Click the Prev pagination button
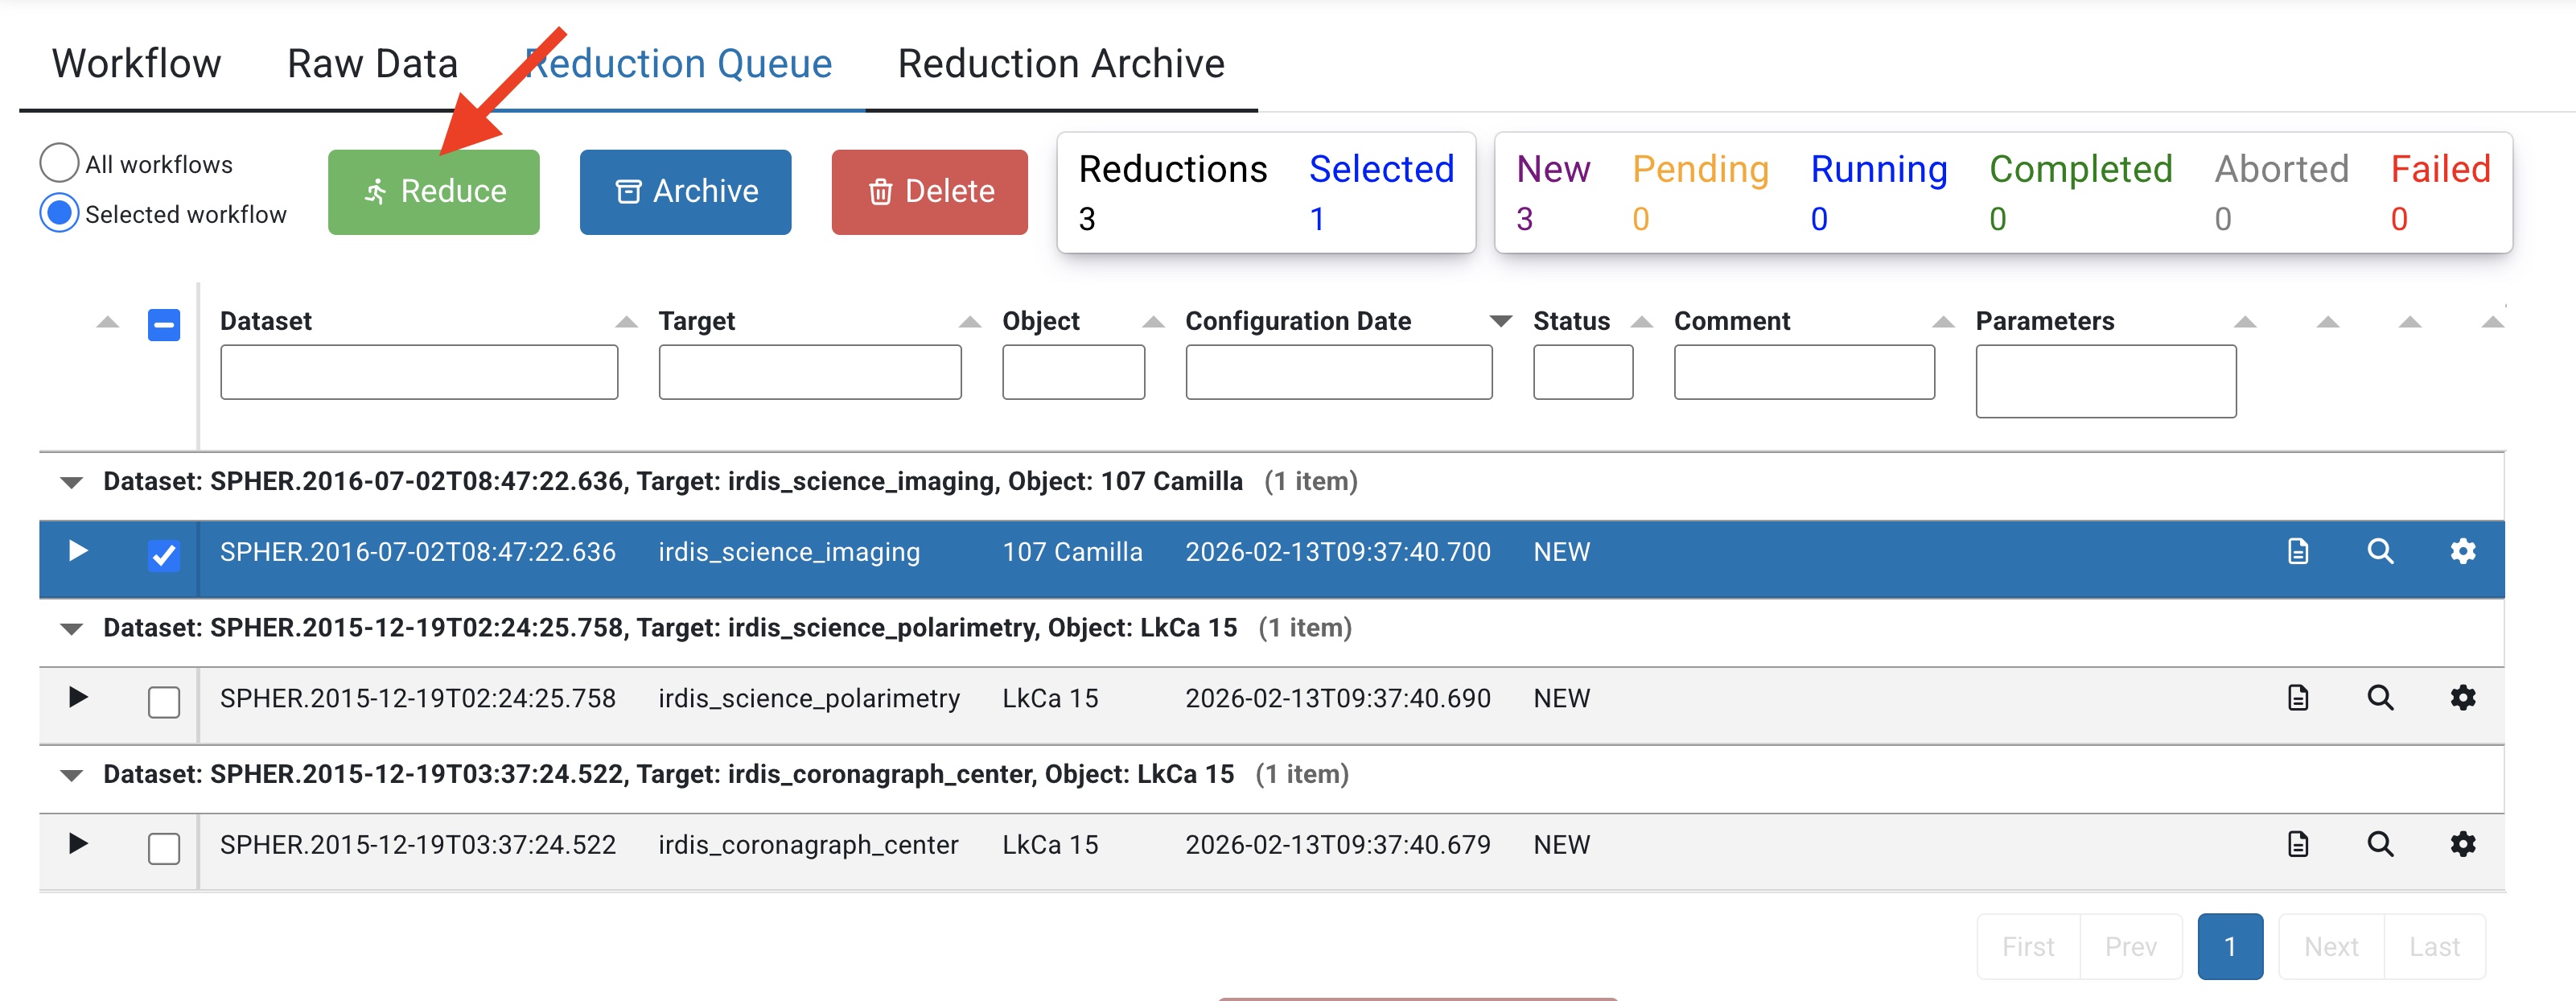 pyautogui.click(x=2131, y=946)
